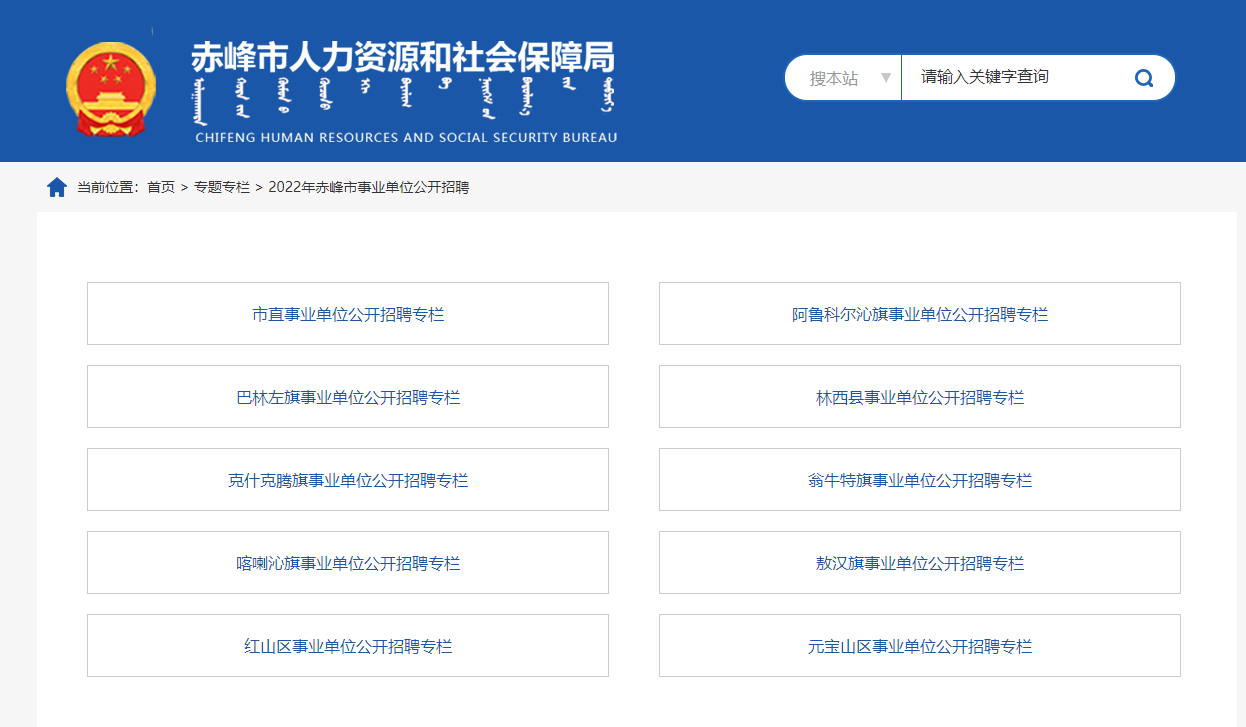Viewport: 1246px width, 727px height.
Task: Click the magnifier search icon
Action: tap(1144, 78)
